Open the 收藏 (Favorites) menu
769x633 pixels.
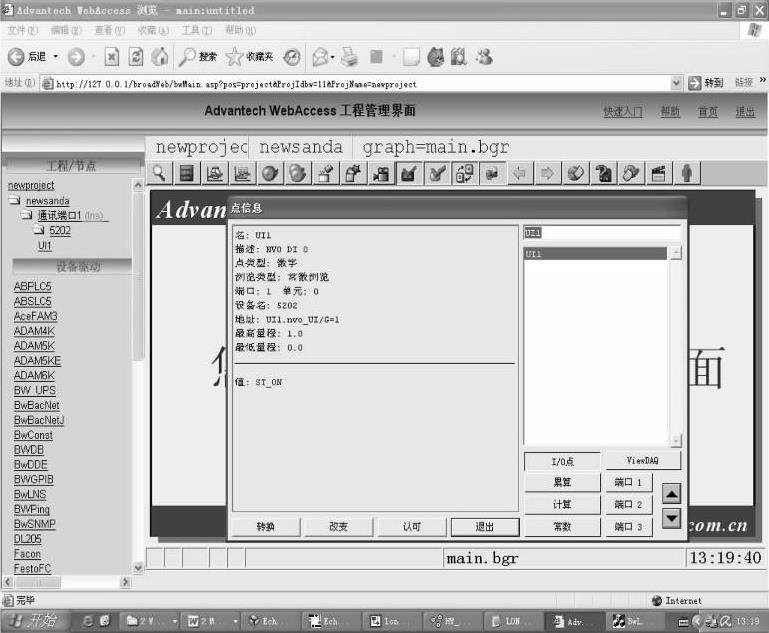tap(153, 30)
